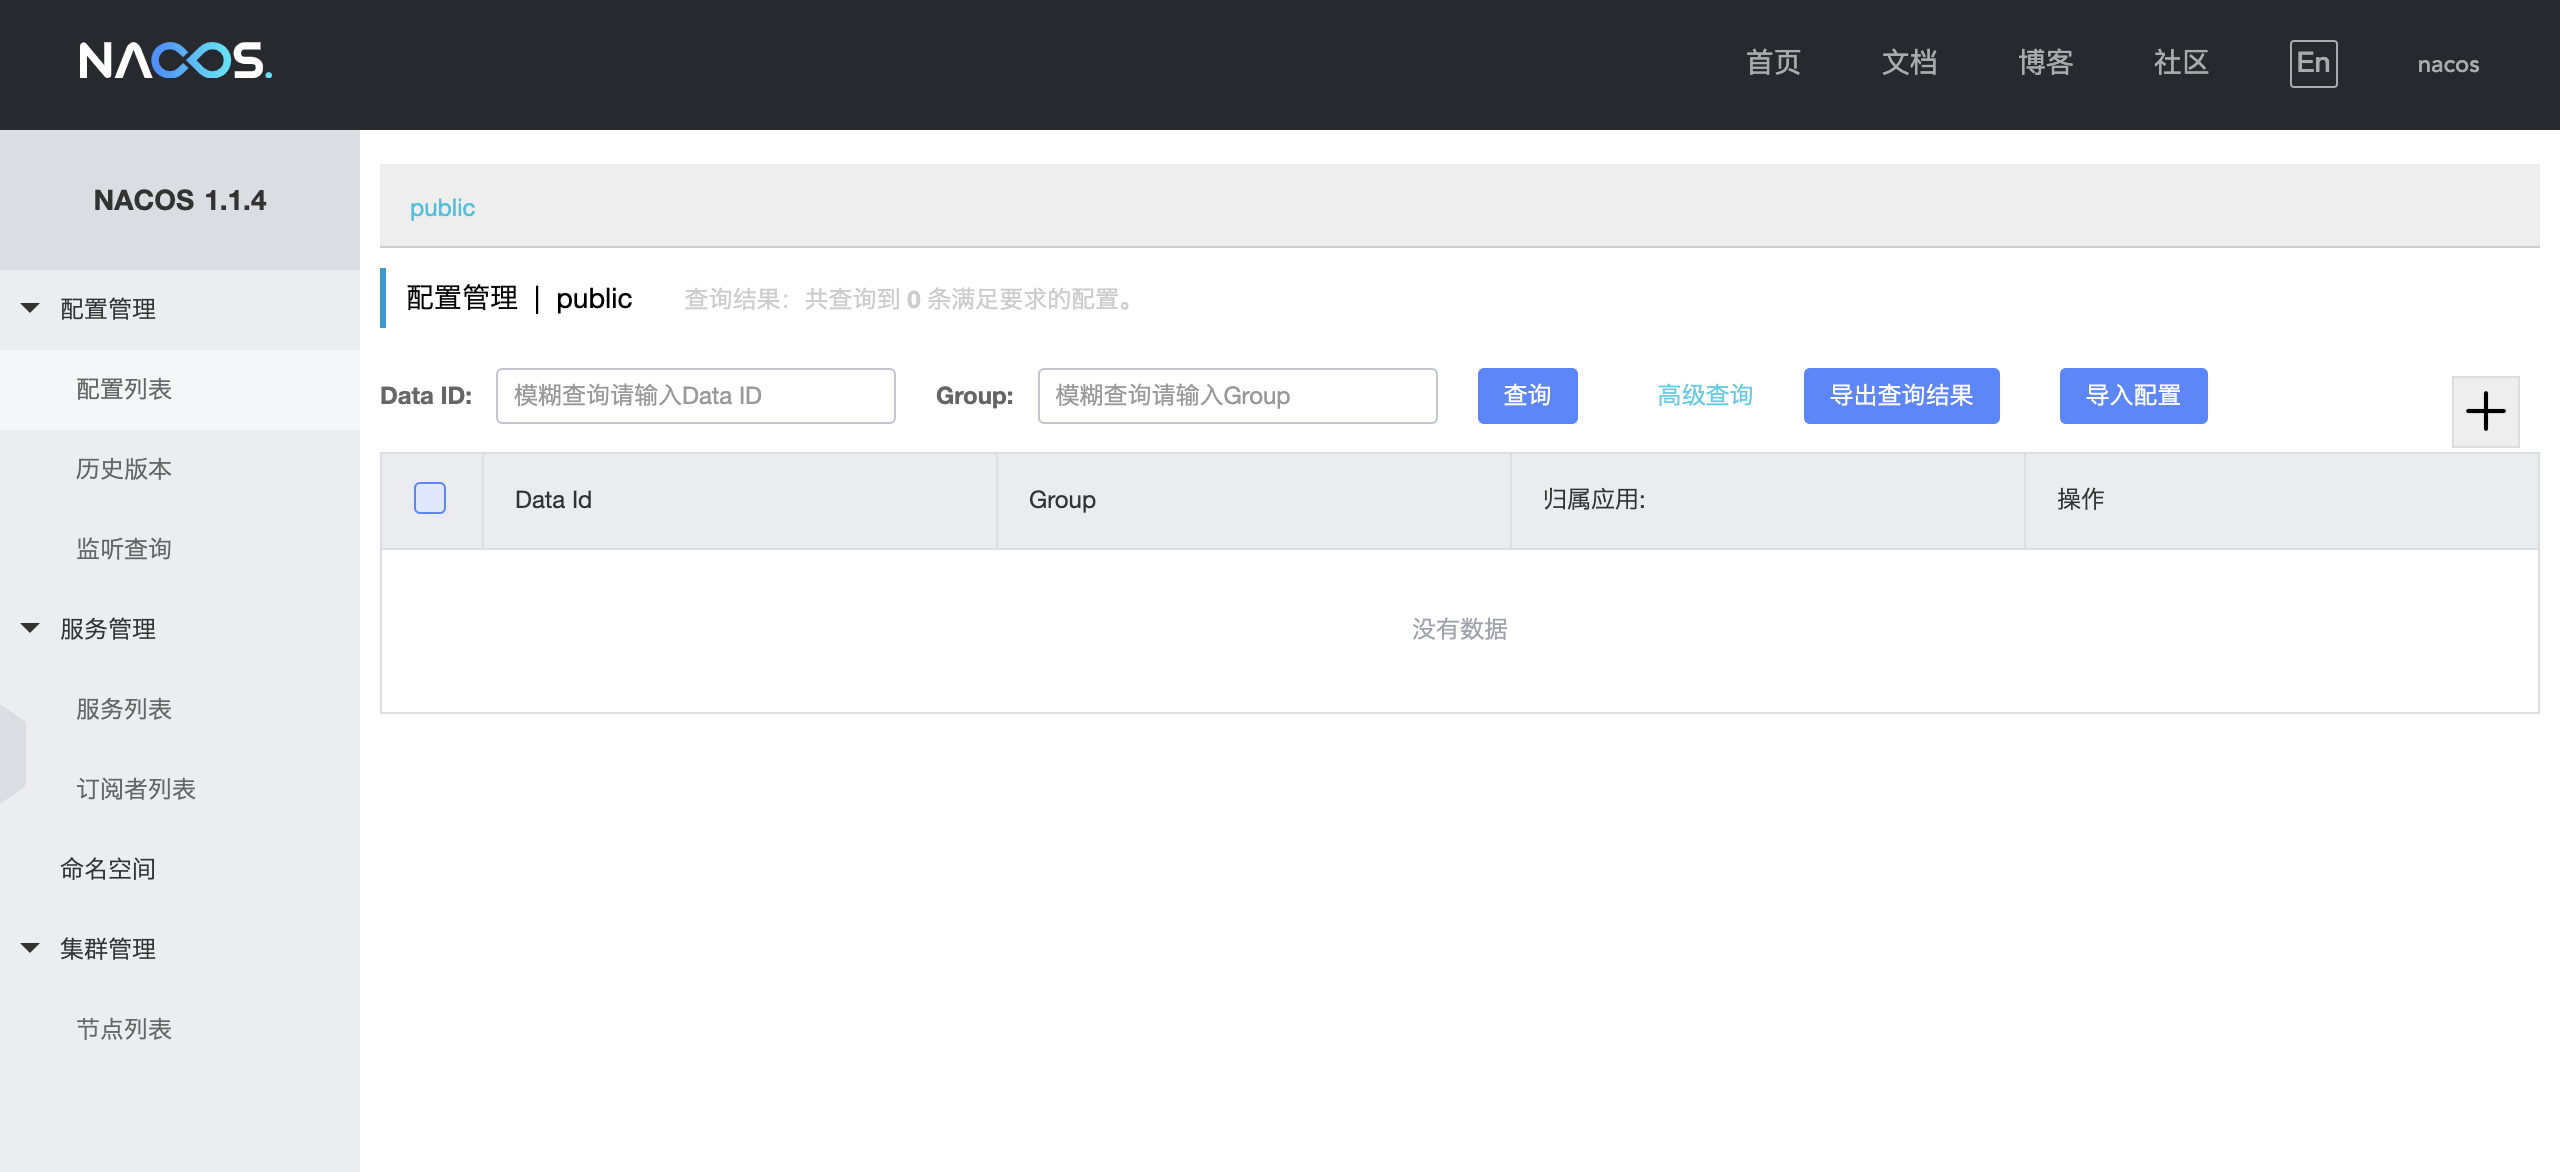Open 监听查询 in the sidebar
Image resolution: width=2560 pixels, height=1172 pixels.
(124, 549)
